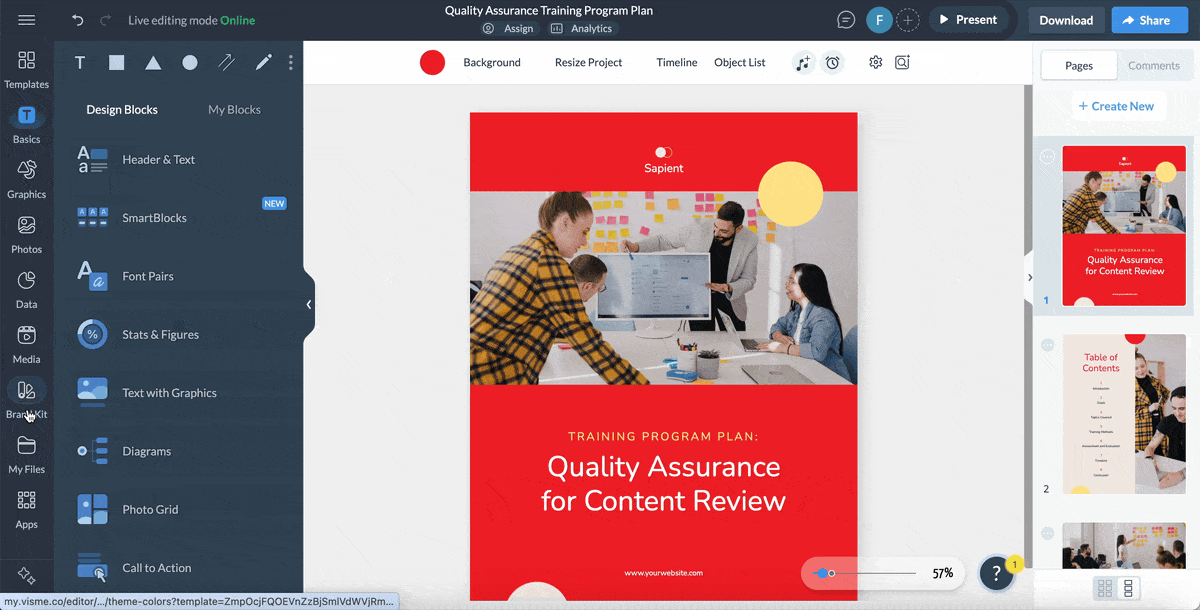
Task: Add a collaborator with plus icon
Action: coord(907,20)
